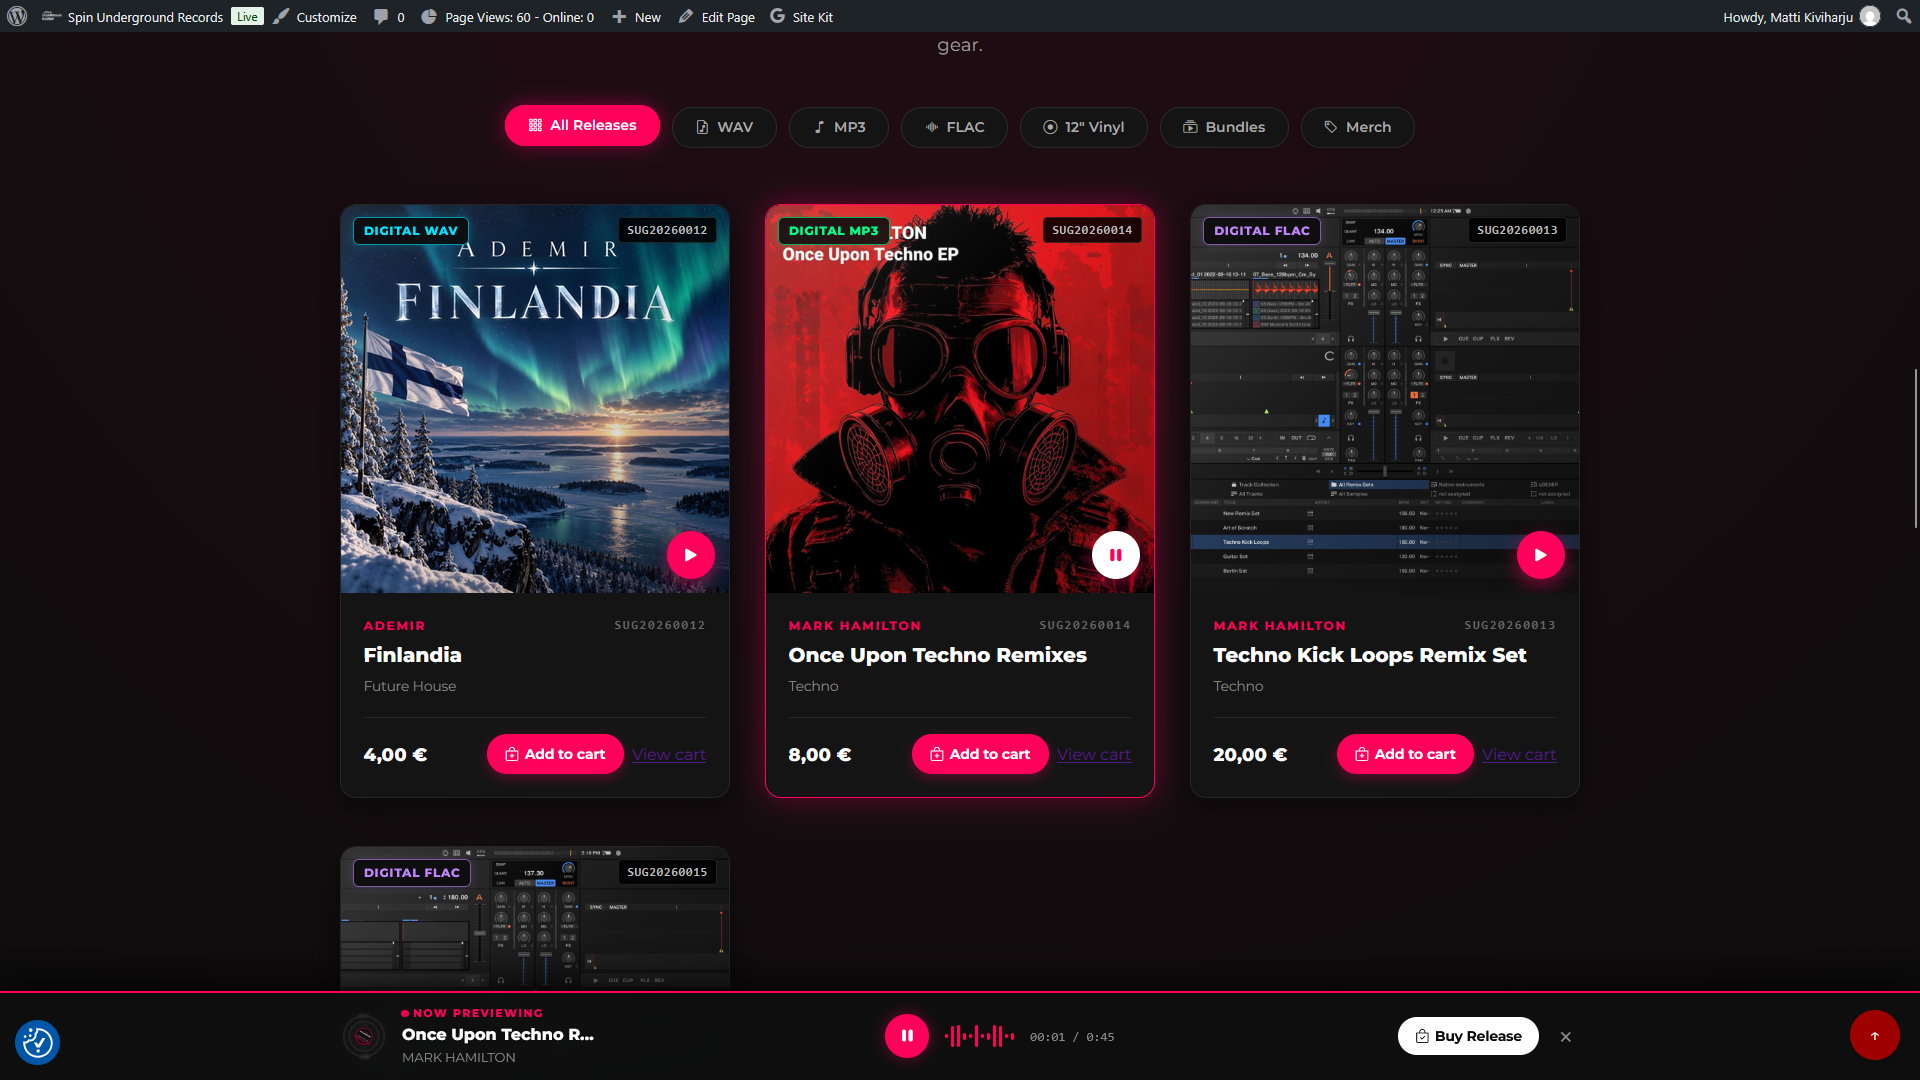1920x1080 pixels.
Task: Open Techno Kick Loops cover image
Action: tap(1385, 399)
